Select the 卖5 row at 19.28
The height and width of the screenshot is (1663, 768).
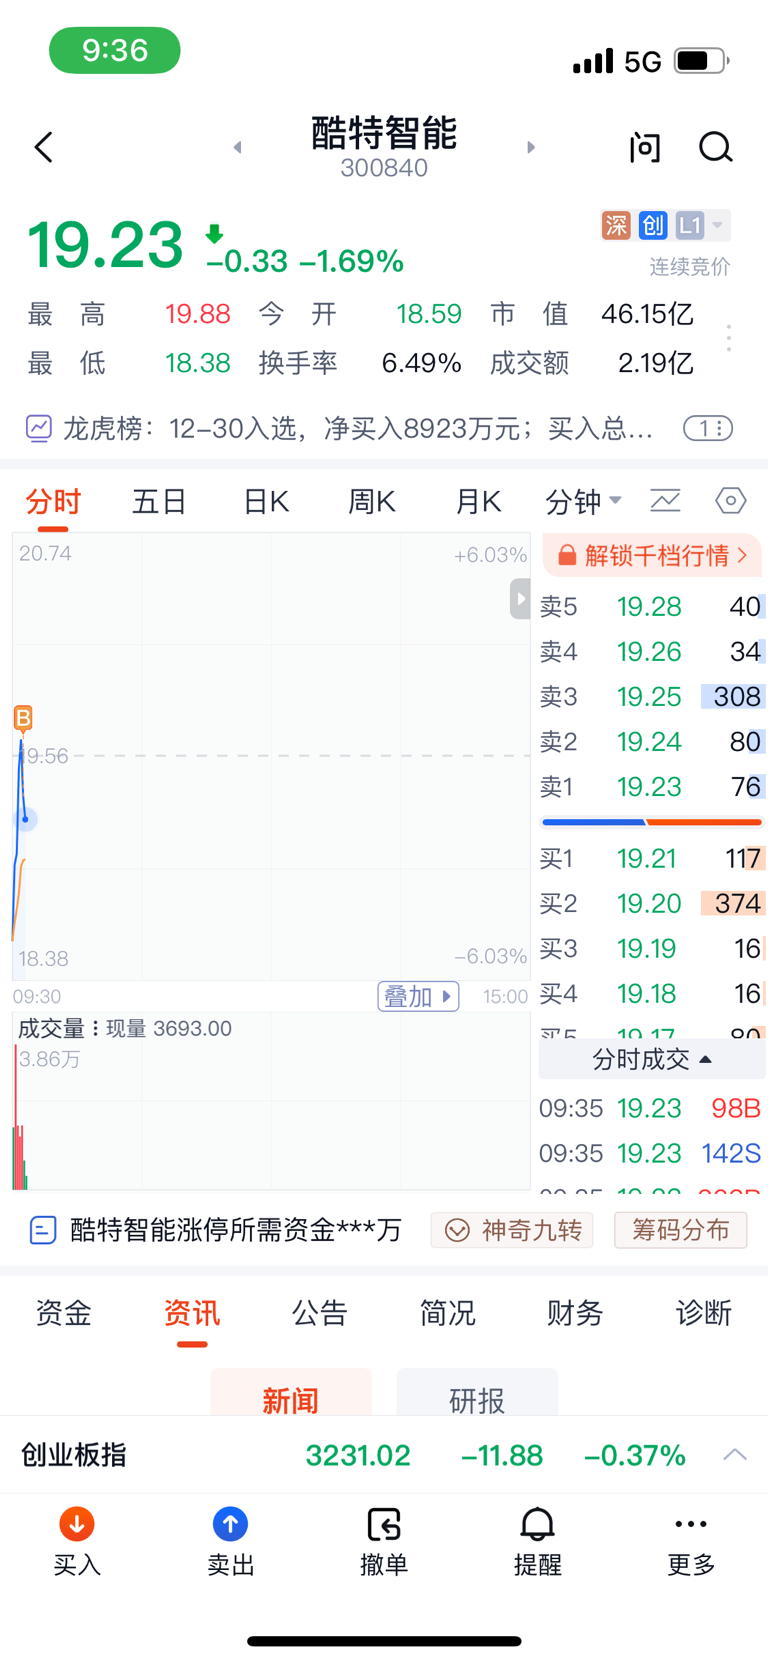tap(652, 607)
